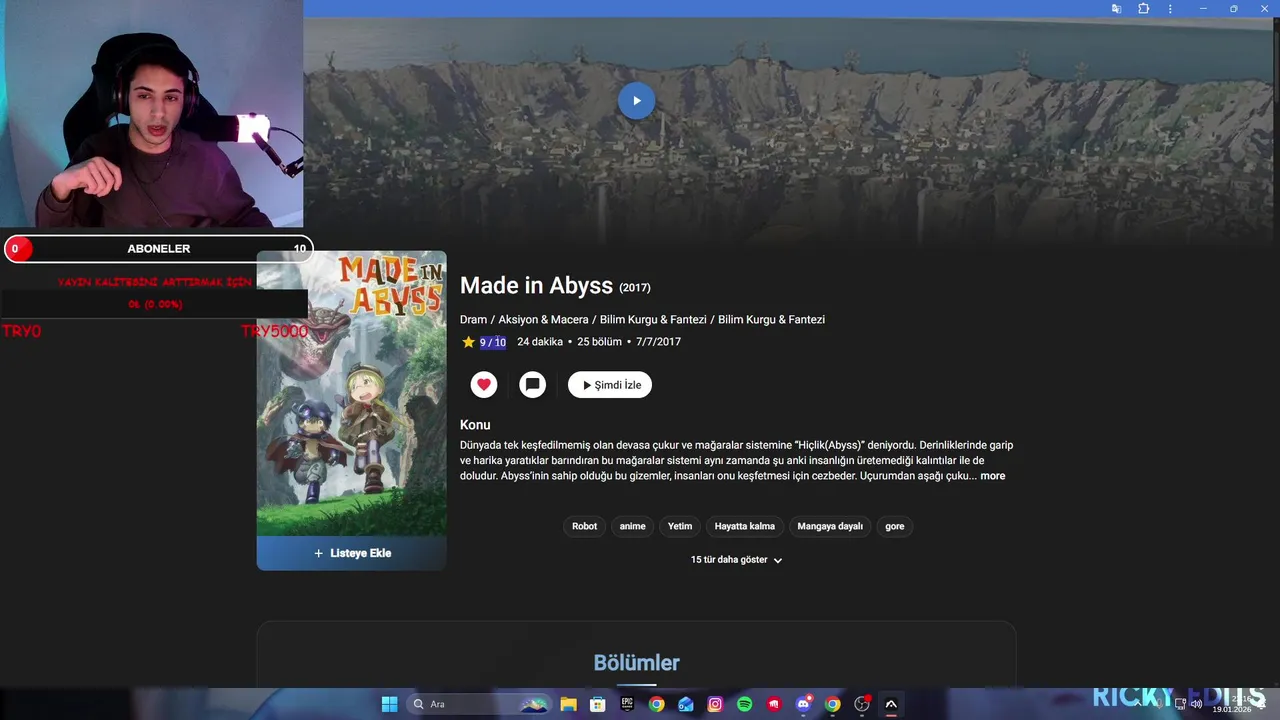Viewport: 1280px width, 720px height.
Task: Select the Robot tag
Action: [x=585, y=526]
